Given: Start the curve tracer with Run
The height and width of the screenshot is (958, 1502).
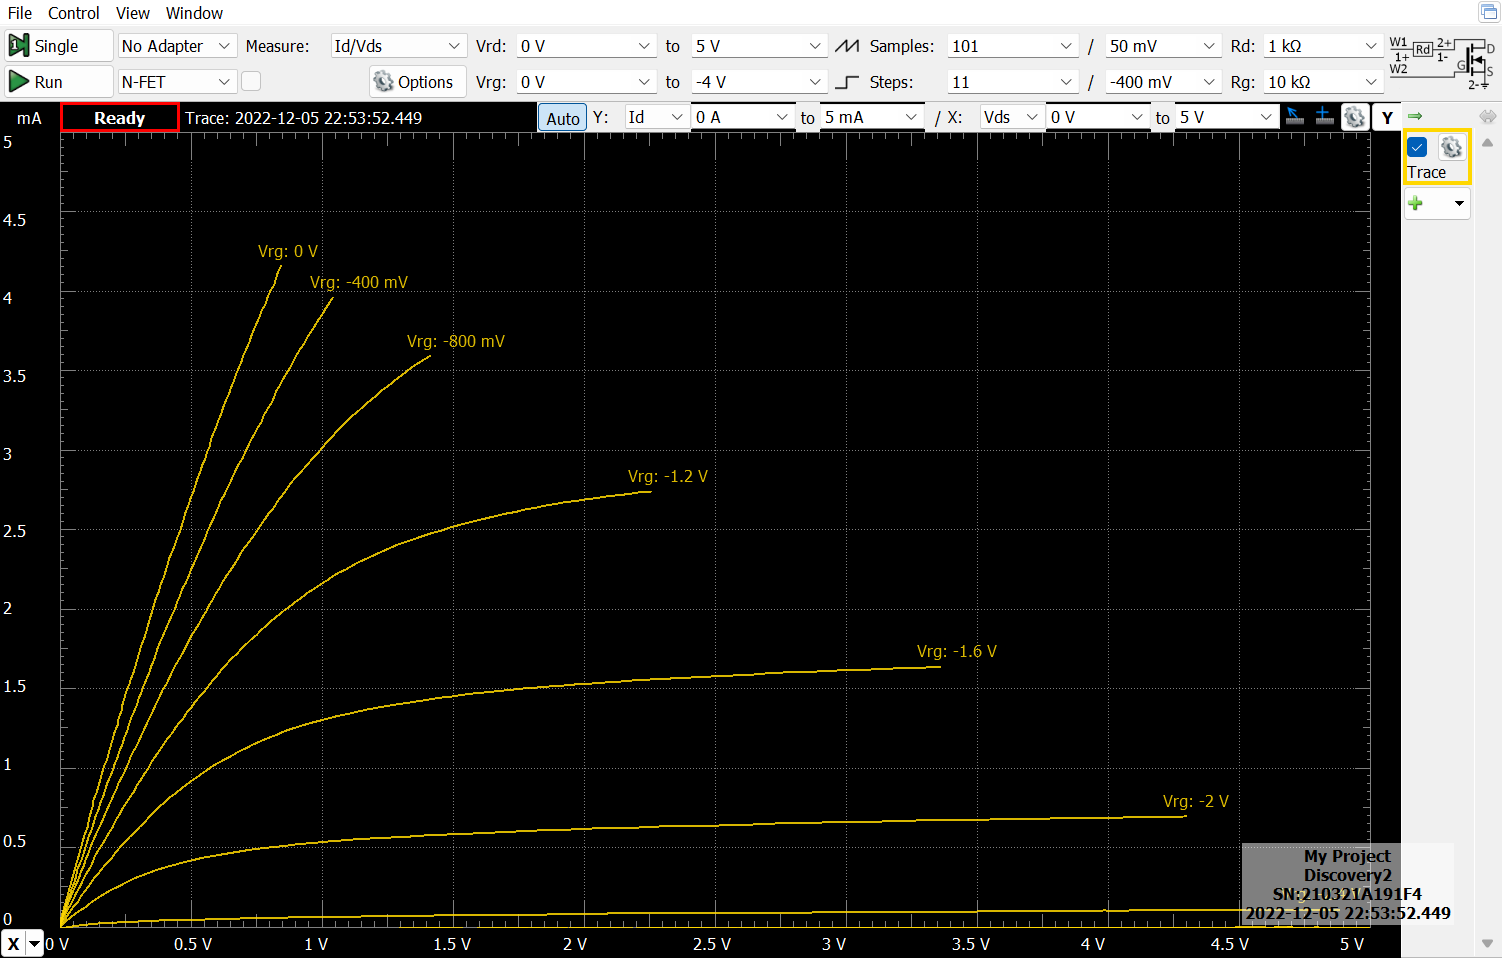Looking at the screenshot, I should point(58,82).
